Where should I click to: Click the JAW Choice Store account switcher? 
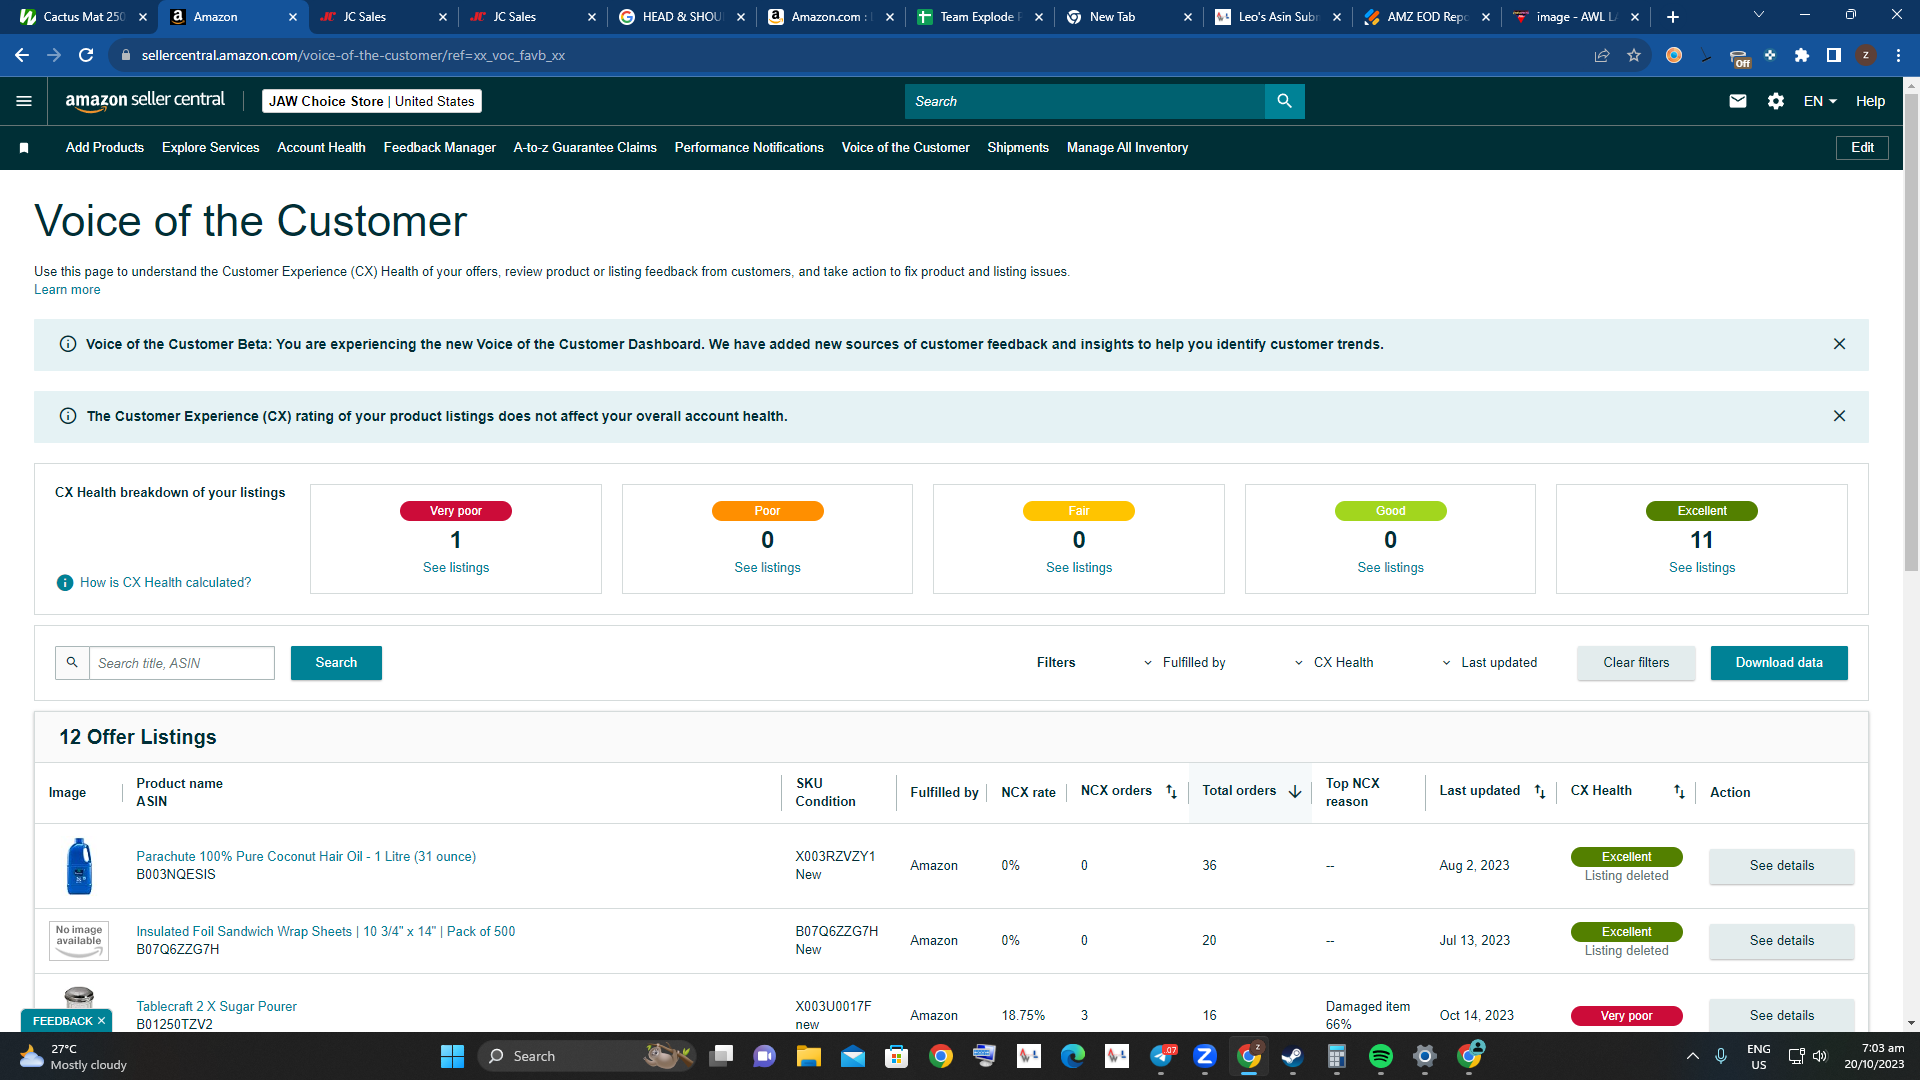tap(372, 101)
